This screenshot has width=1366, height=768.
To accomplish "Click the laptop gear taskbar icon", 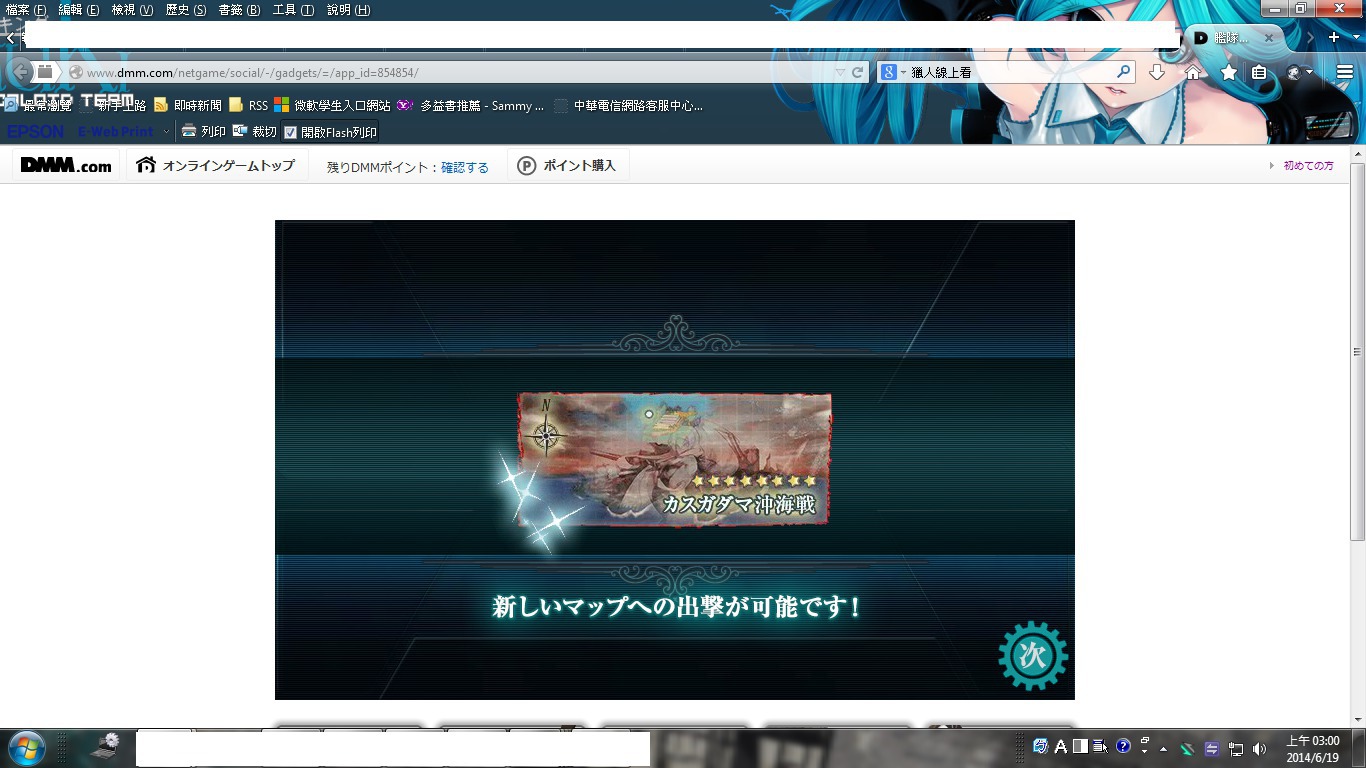I will (106, 746).
